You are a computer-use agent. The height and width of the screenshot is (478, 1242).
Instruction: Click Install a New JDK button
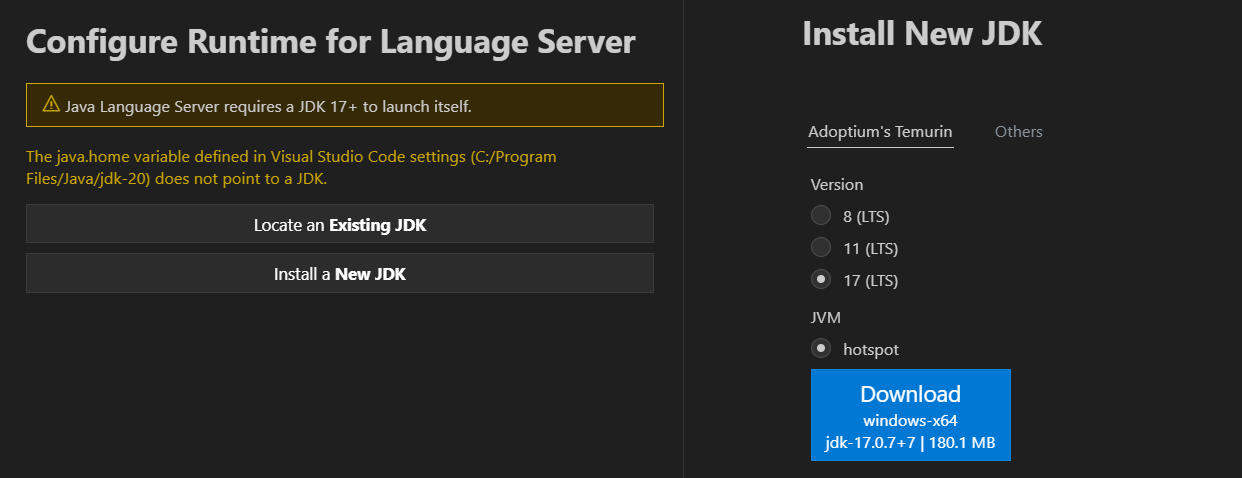[340, 273]
